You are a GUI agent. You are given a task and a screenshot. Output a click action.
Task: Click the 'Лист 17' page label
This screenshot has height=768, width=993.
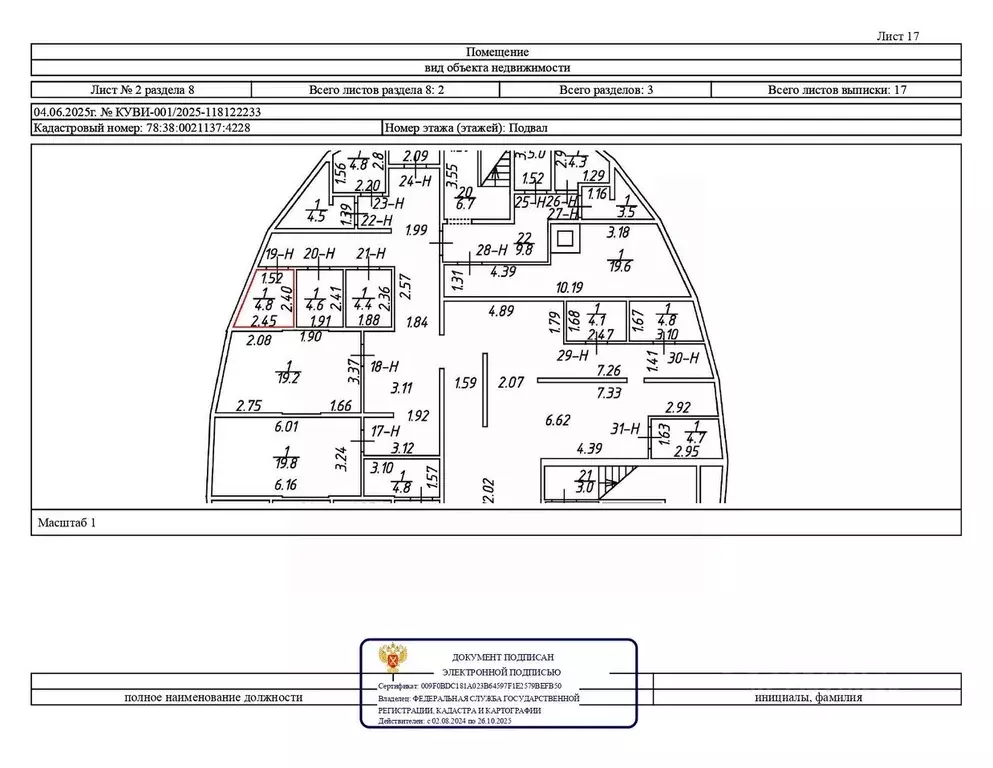(896, 36)
